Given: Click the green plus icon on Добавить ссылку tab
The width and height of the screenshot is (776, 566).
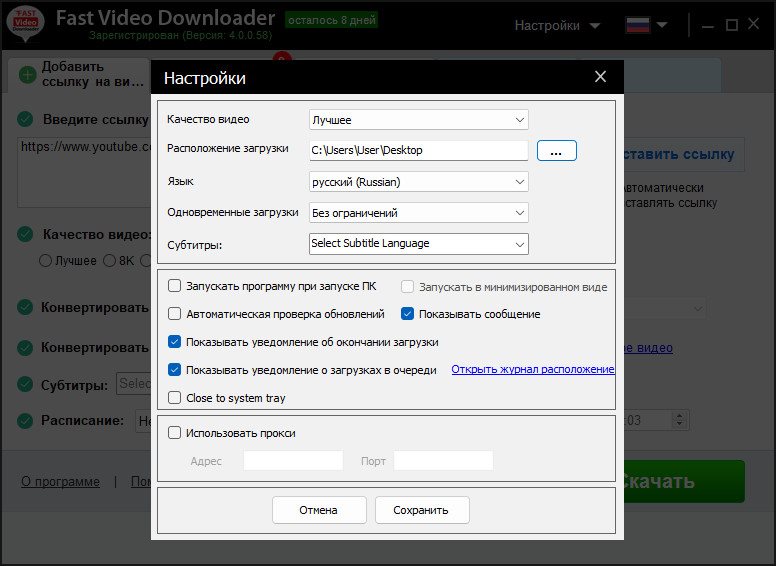Looking at the screenshot, I should tap(27, 75).
